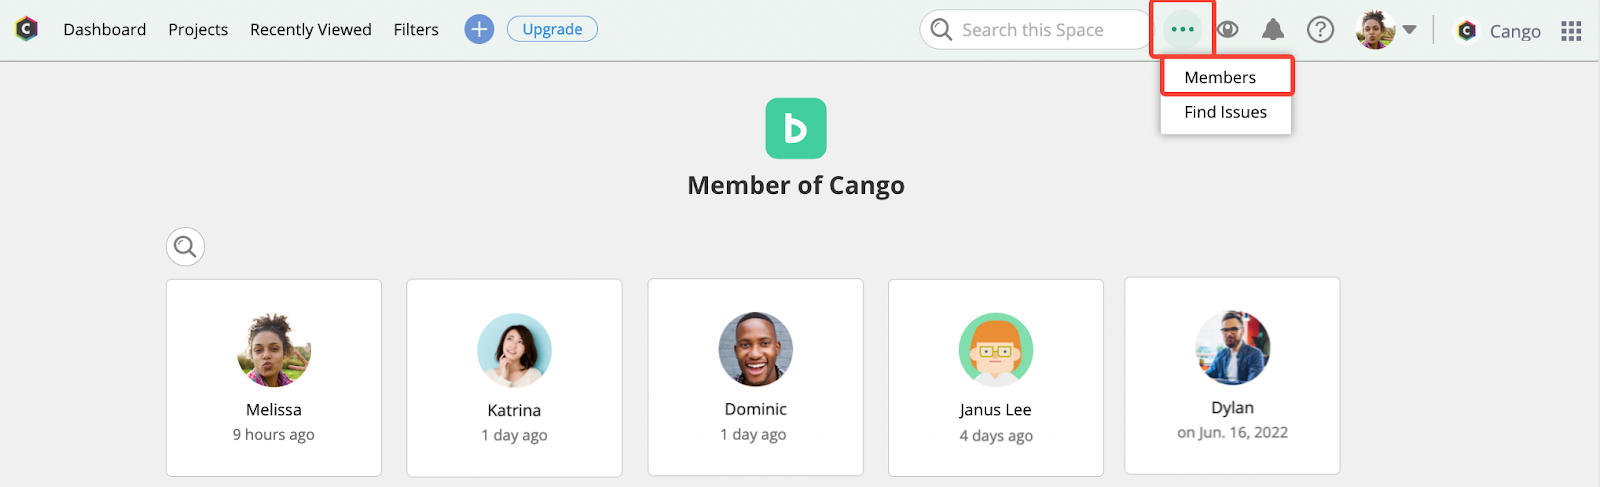Open the Cango space switcher
Viewport: 1600px width, 487px height.
coord(1498,31)
